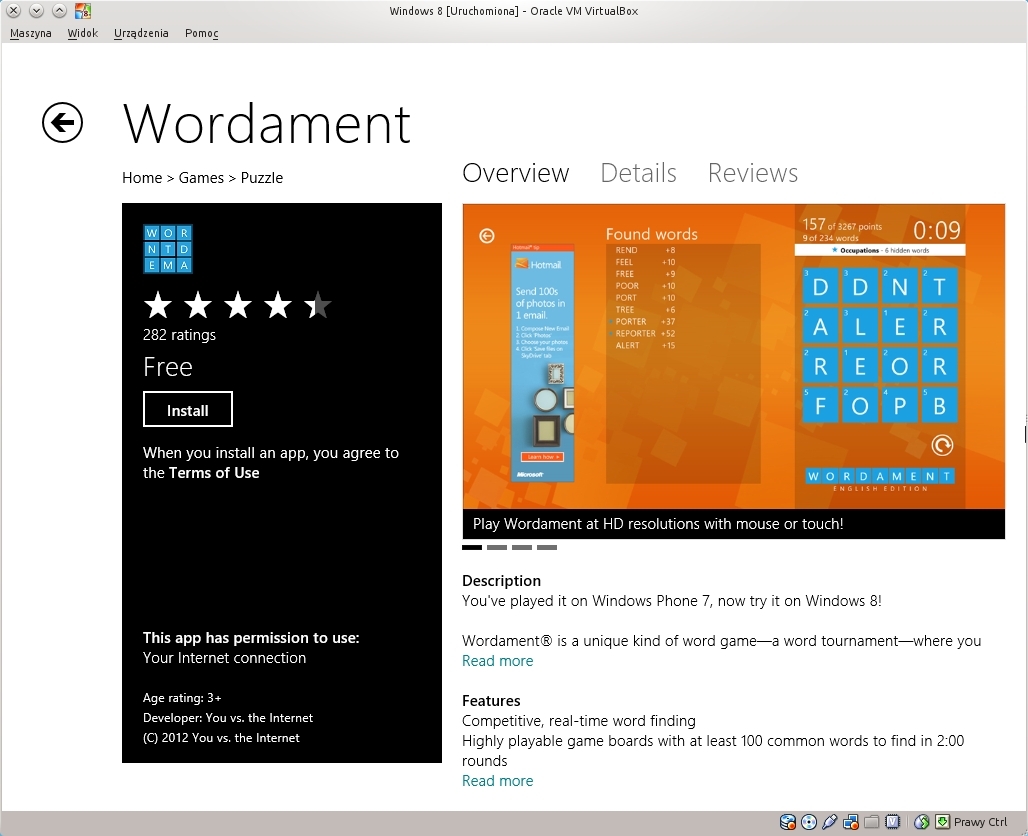1028x836 pixels.
Task: Select the second screenshot page indicator
Action: click(497, 547)
